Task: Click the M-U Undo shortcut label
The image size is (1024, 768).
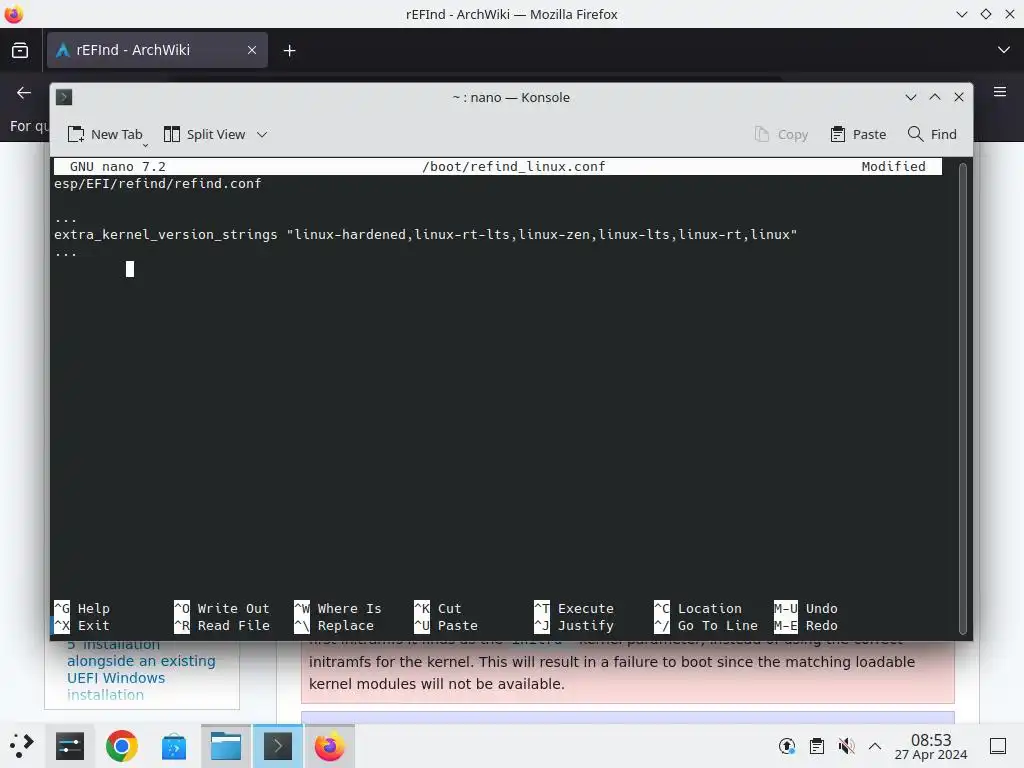Action: (806, 609)
